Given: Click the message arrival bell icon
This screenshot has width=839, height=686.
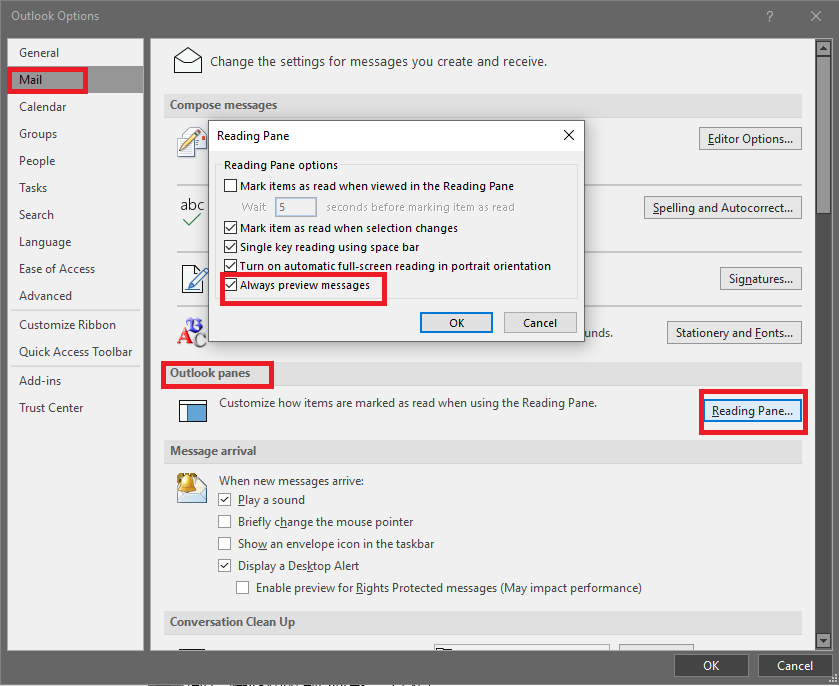Looking at the screenshot, I should point(192,488).
